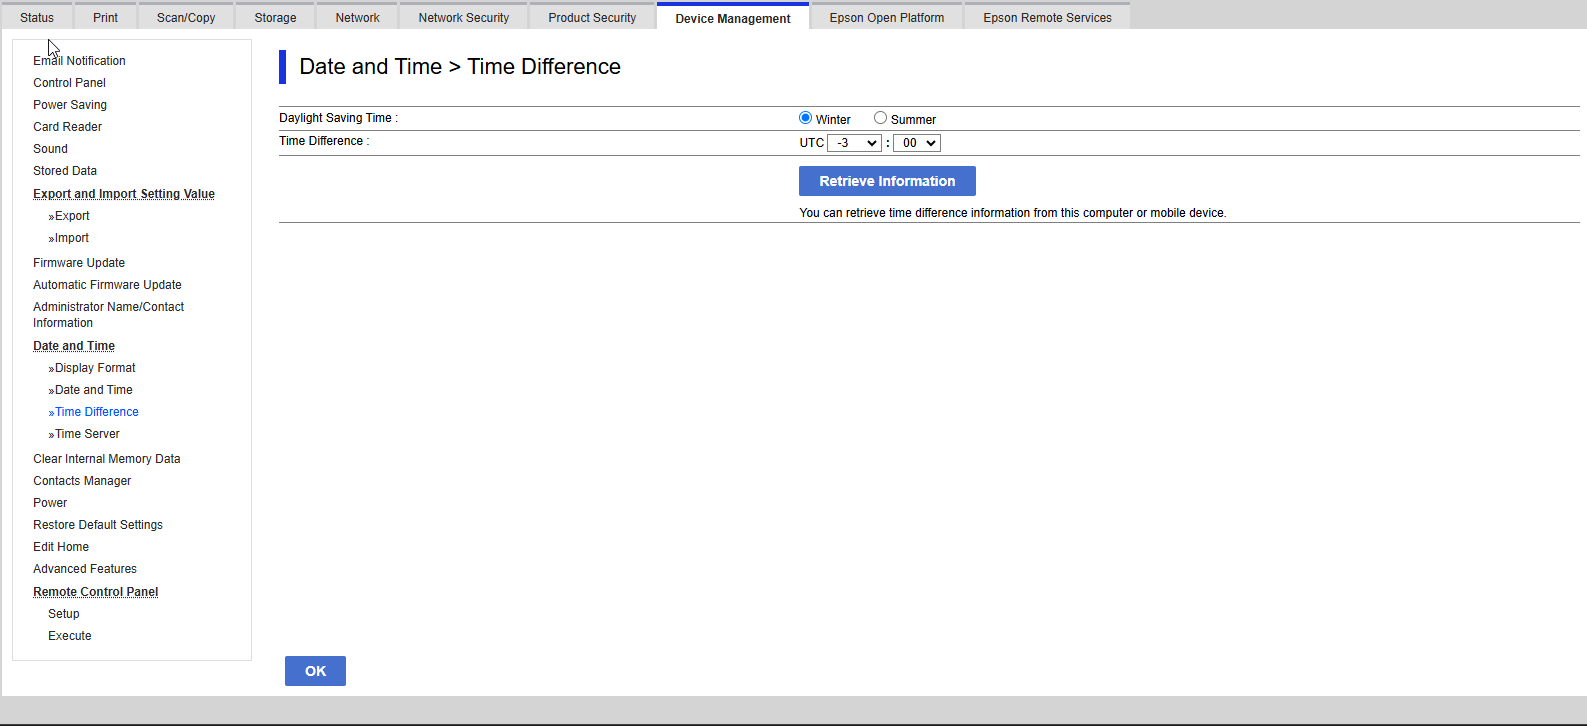The height and width of the screenshot is (726, 1587).
Task: Select Display Format under Date and Time
Action: click(95, 368)
